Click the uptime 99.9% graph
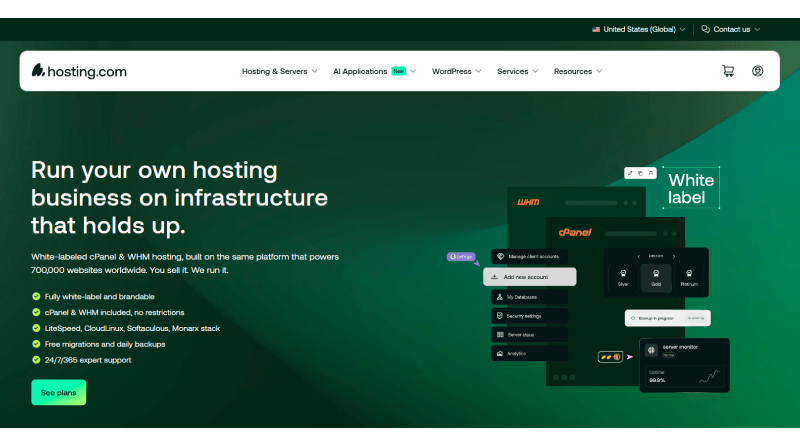This screenshot has width=800, height=445. click(x=709, y=377)
